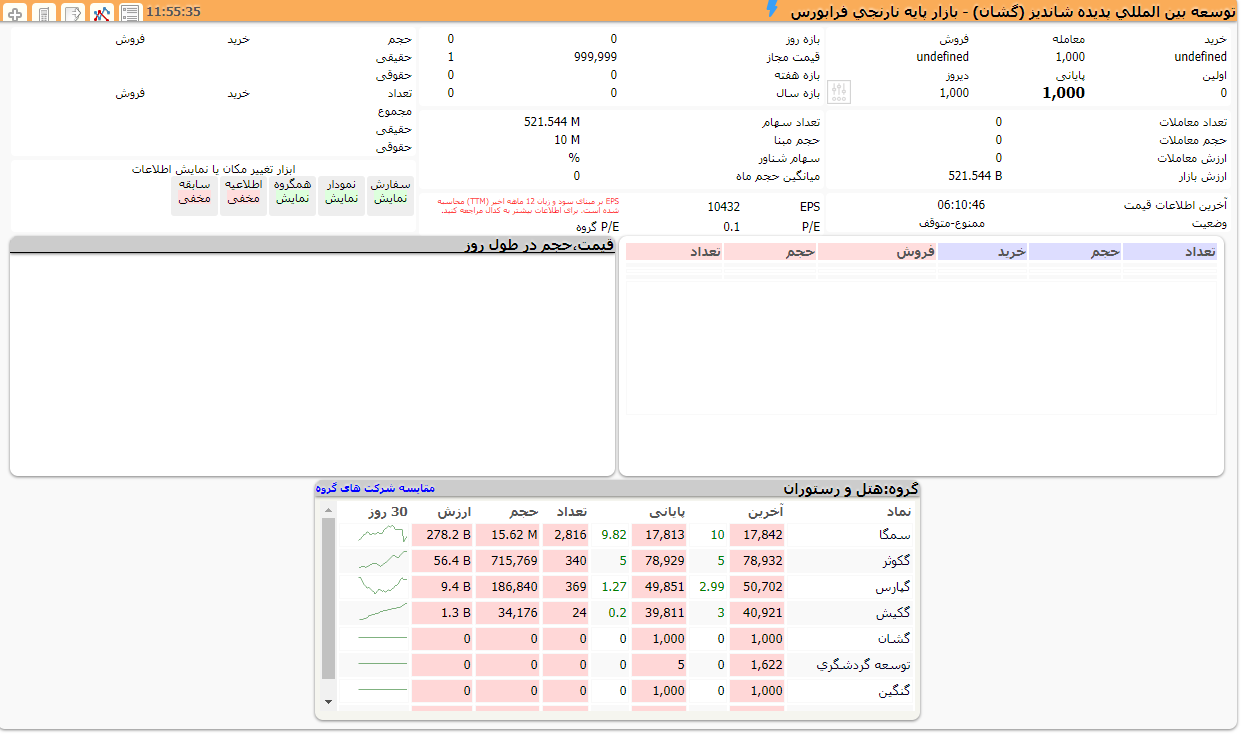The height and width of the screenshot is (739, 1245).
Task: Open the red-blue line chart tool icon
Action: (x=102, y=13)
